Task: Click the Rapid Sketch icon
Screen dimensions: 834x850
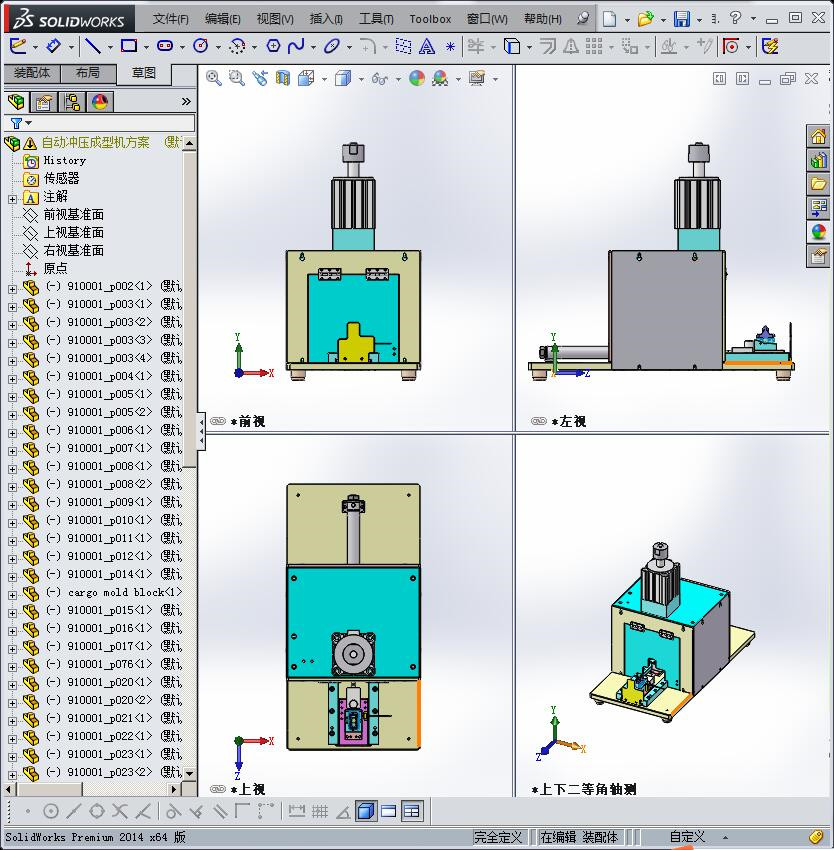Action: (770, 47)
